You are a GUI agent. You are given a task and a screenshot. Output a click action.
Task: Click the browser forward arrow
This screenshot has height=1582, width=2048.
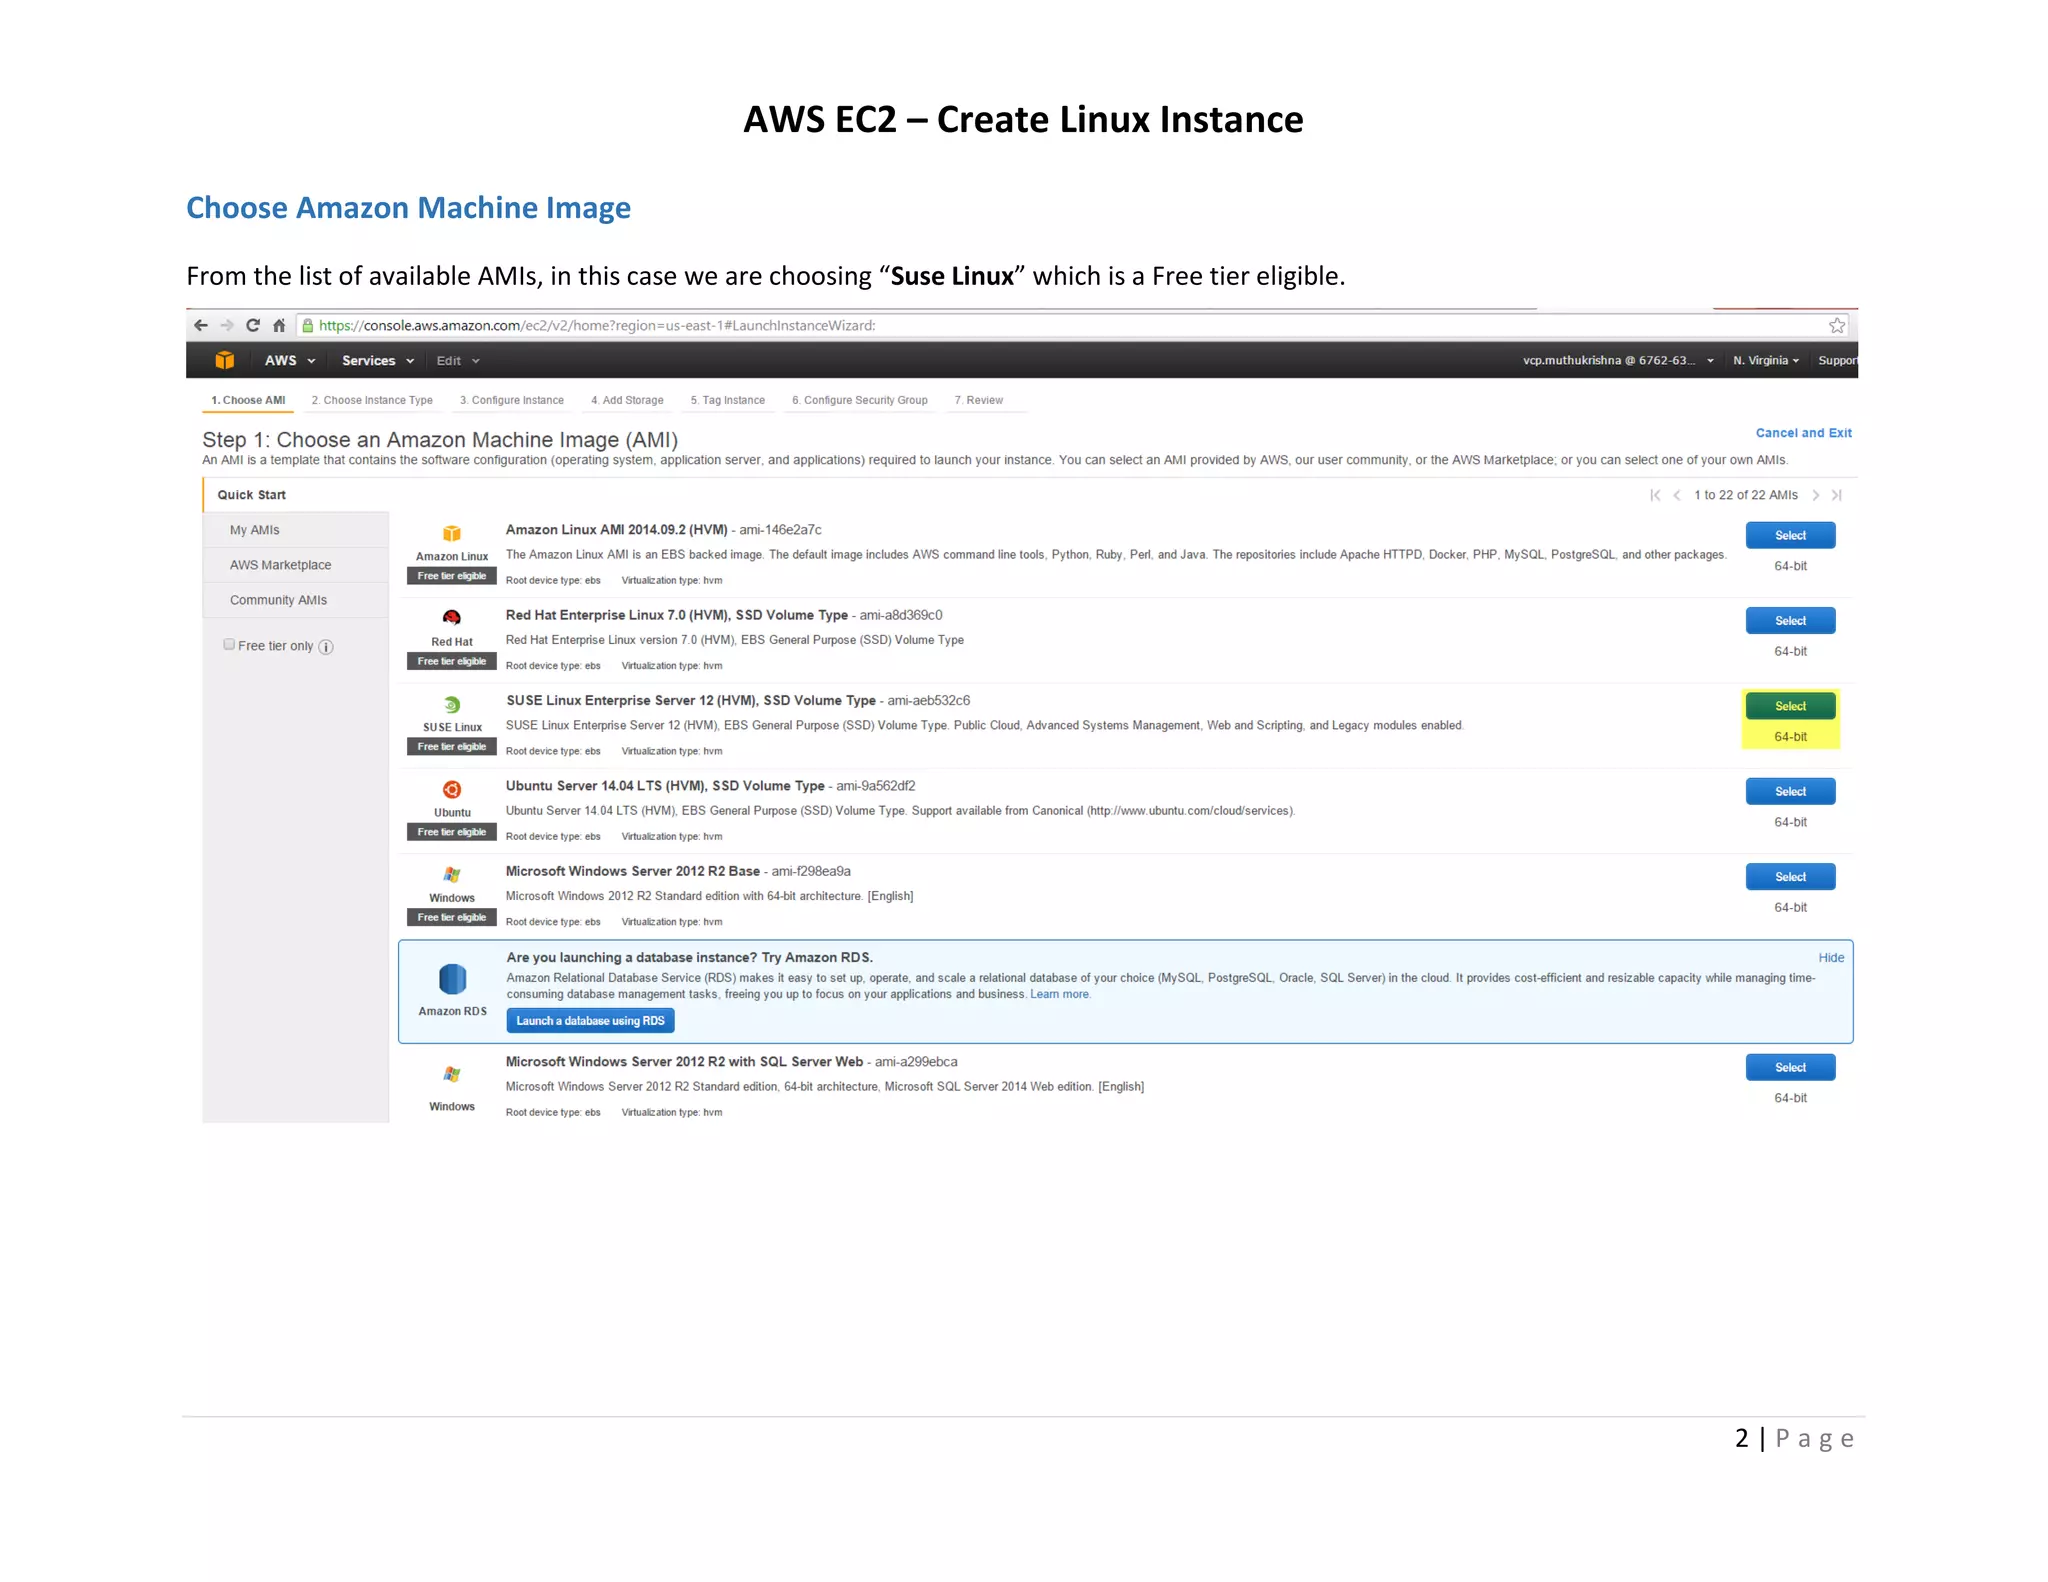click(227, 325)
